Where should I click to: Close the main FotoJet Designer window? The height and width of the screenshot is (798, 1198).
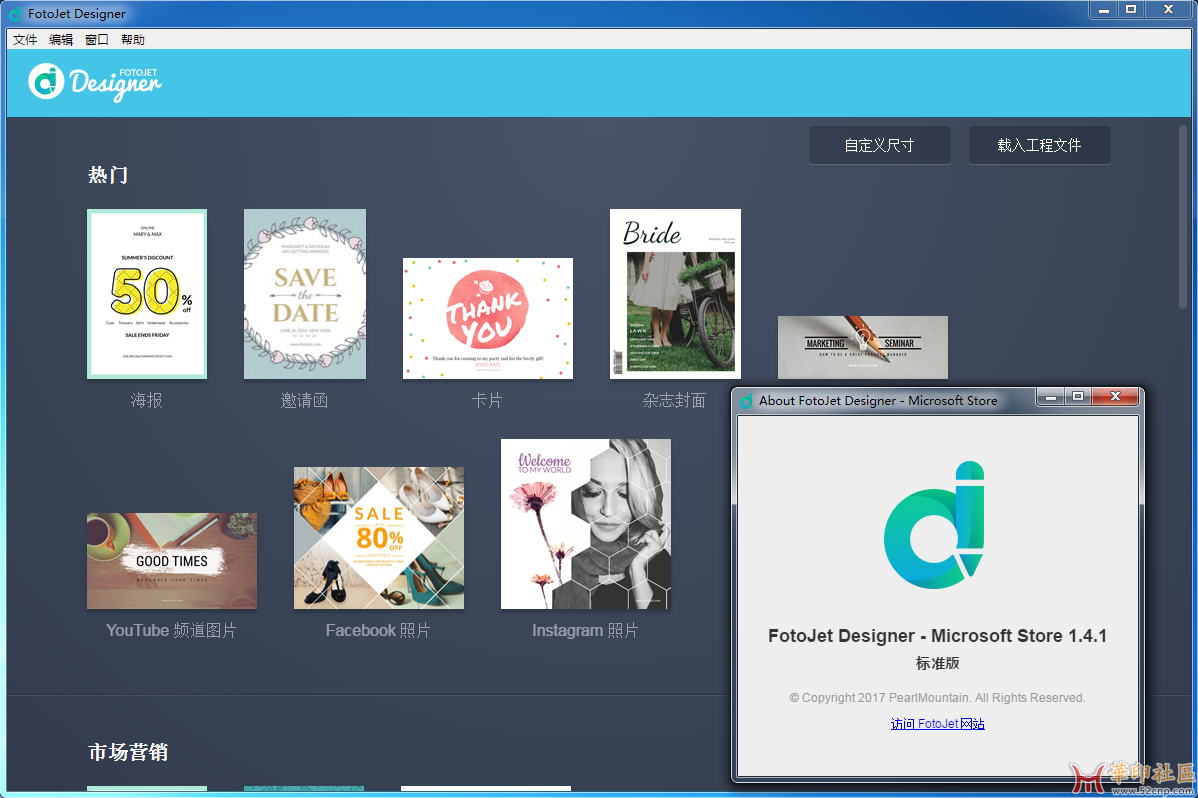coord(1168,9)
